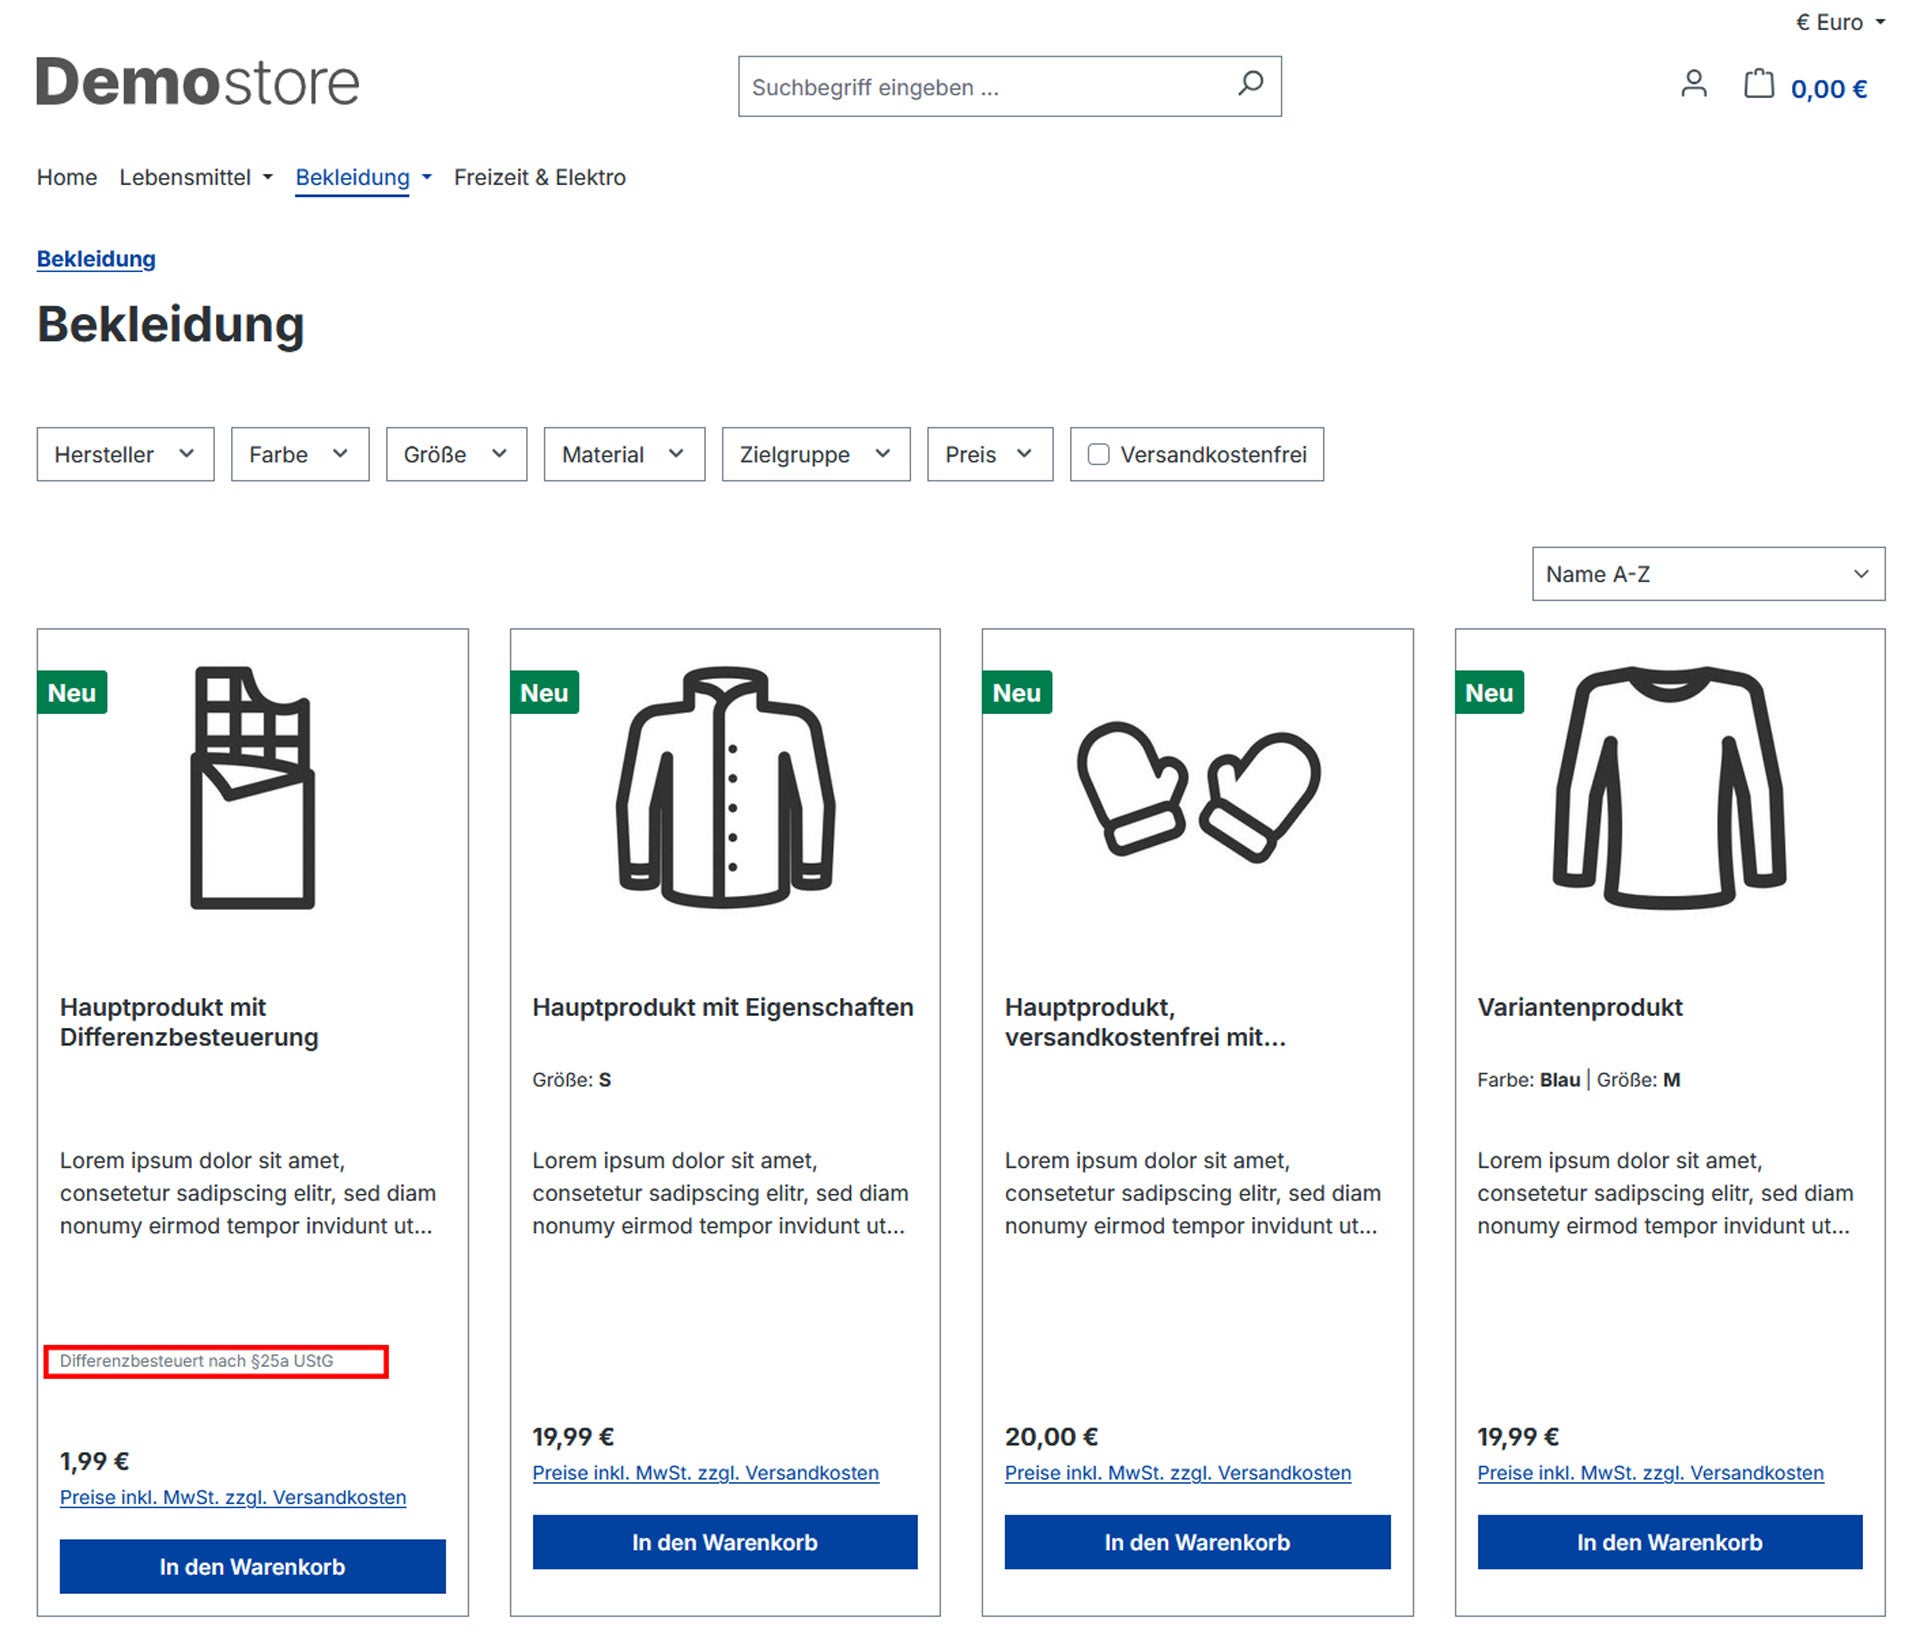Click the search magnifier icon
This screenshot has height=1640, width=1920.
point(1250,84)
